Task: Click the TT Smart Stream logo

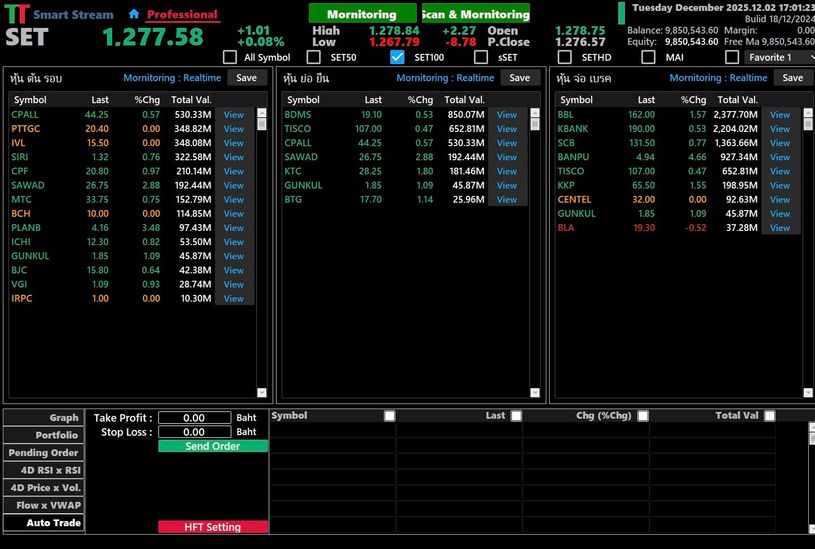Action: 18,15
